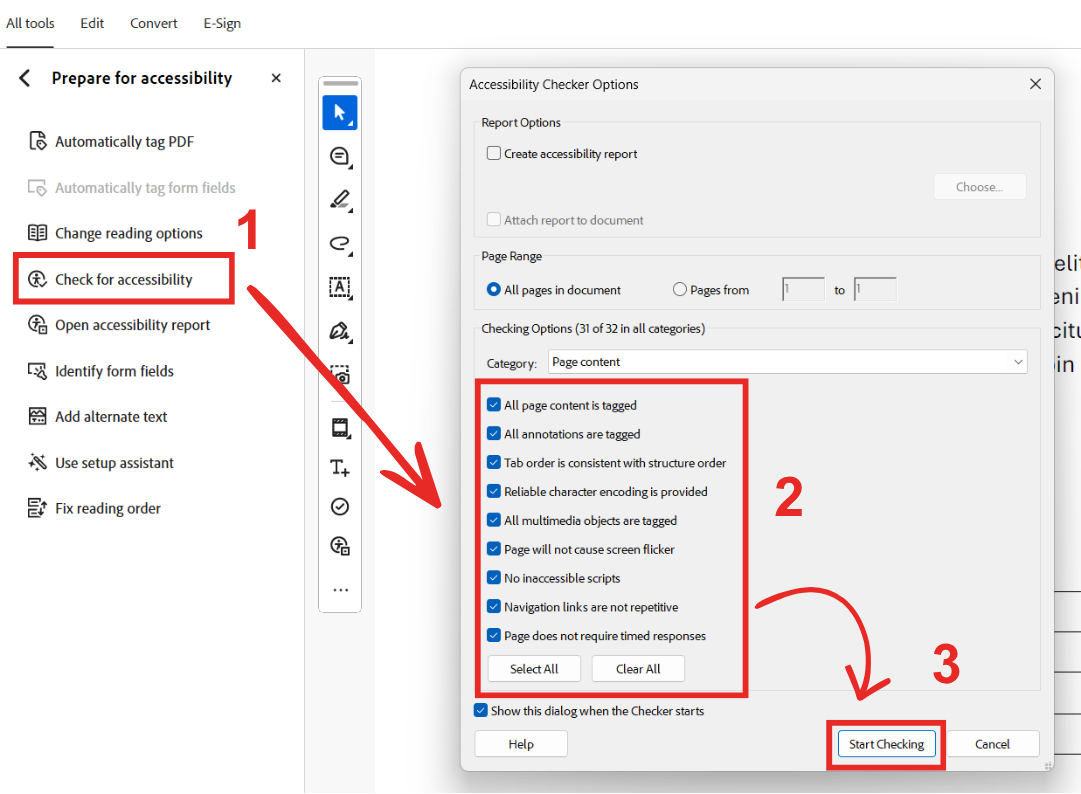Viewport: 1081px width, 794px height.
Task: Uncheck All multimedia objects are tagged
Action: [494, 520]
